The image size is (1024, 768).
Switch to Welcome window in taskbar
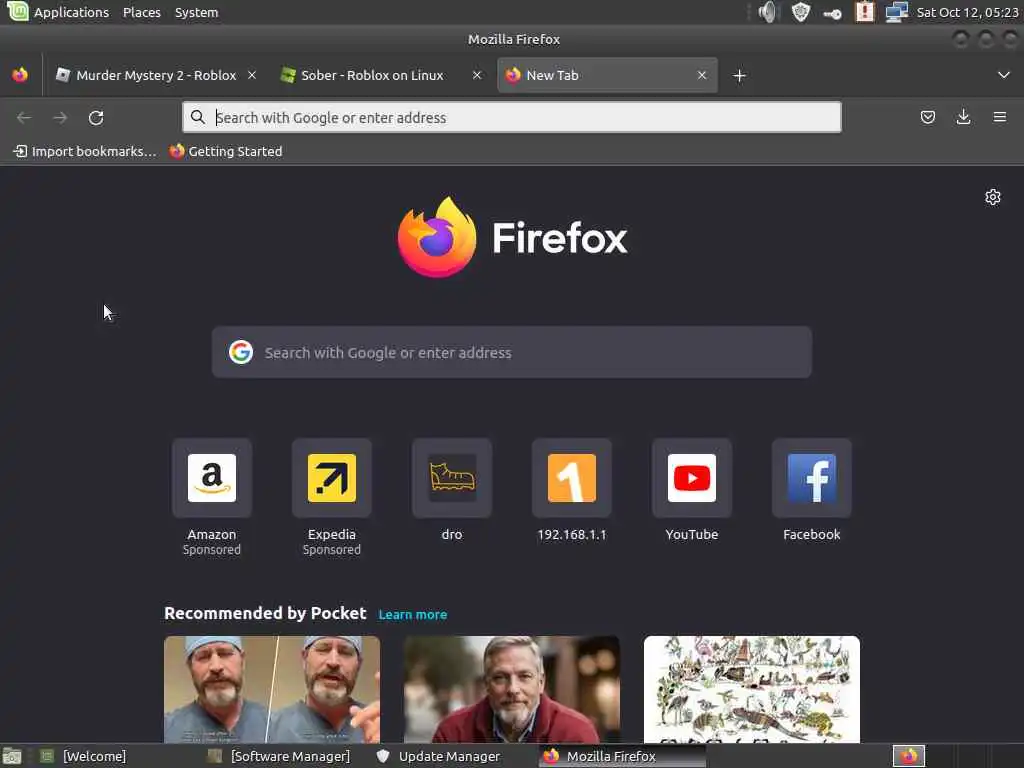pos(84,757)
